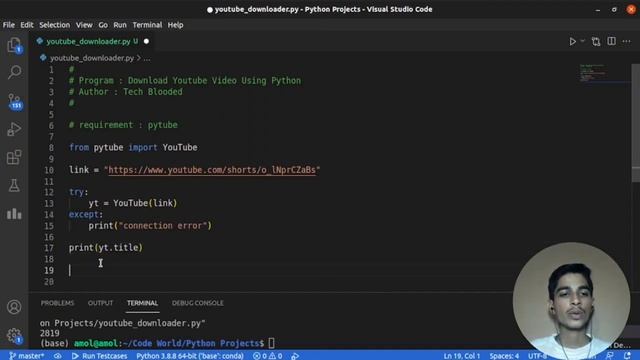Image resolution: width=640 pixels, height=360 pixels.
Task: Click youtube_downloader.py in the breadcrumb
Action: click(92, 58)
